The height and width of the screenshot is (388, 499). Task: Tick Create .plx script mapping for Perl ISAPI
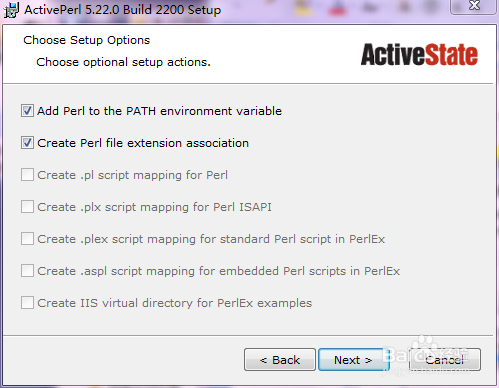click(x=27, y=207)
